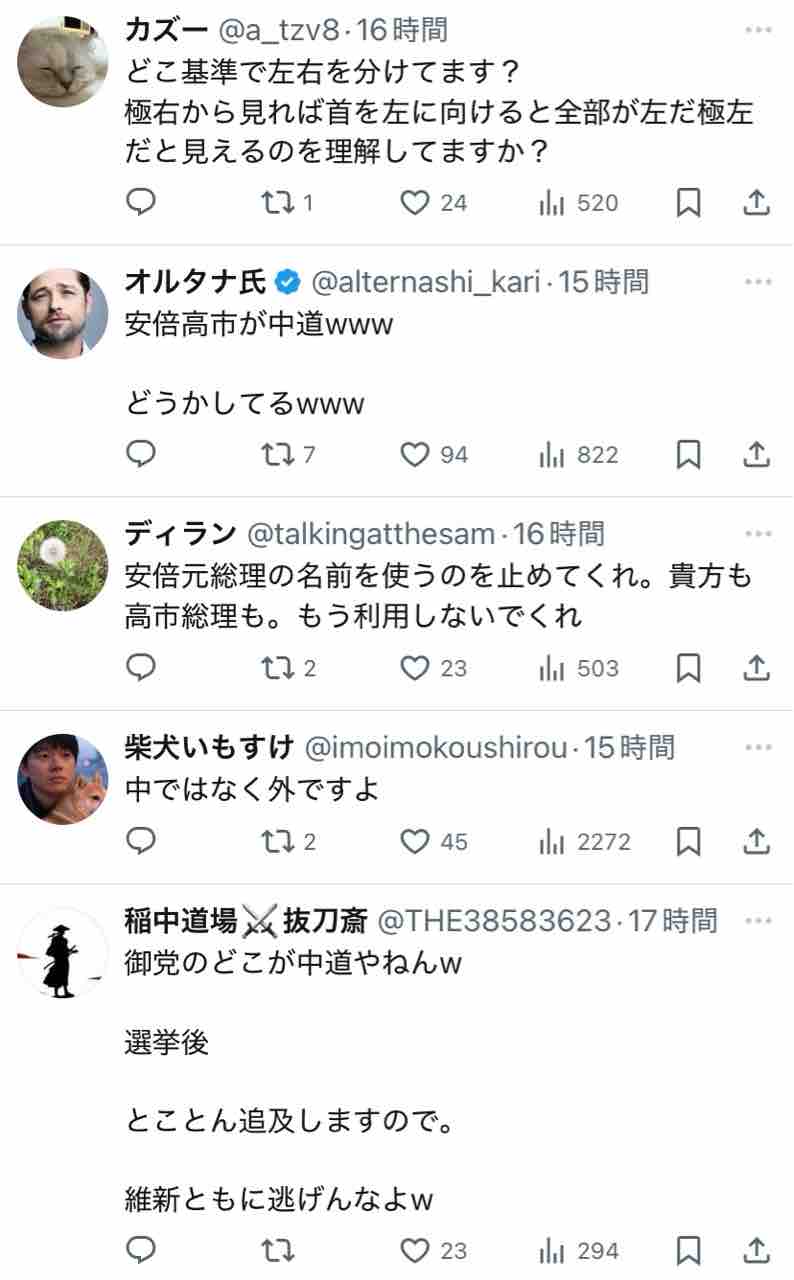Retweet 柴犬いもすけ's post
This screenshot has width=794, height=1280.
(x=287, y=842)
